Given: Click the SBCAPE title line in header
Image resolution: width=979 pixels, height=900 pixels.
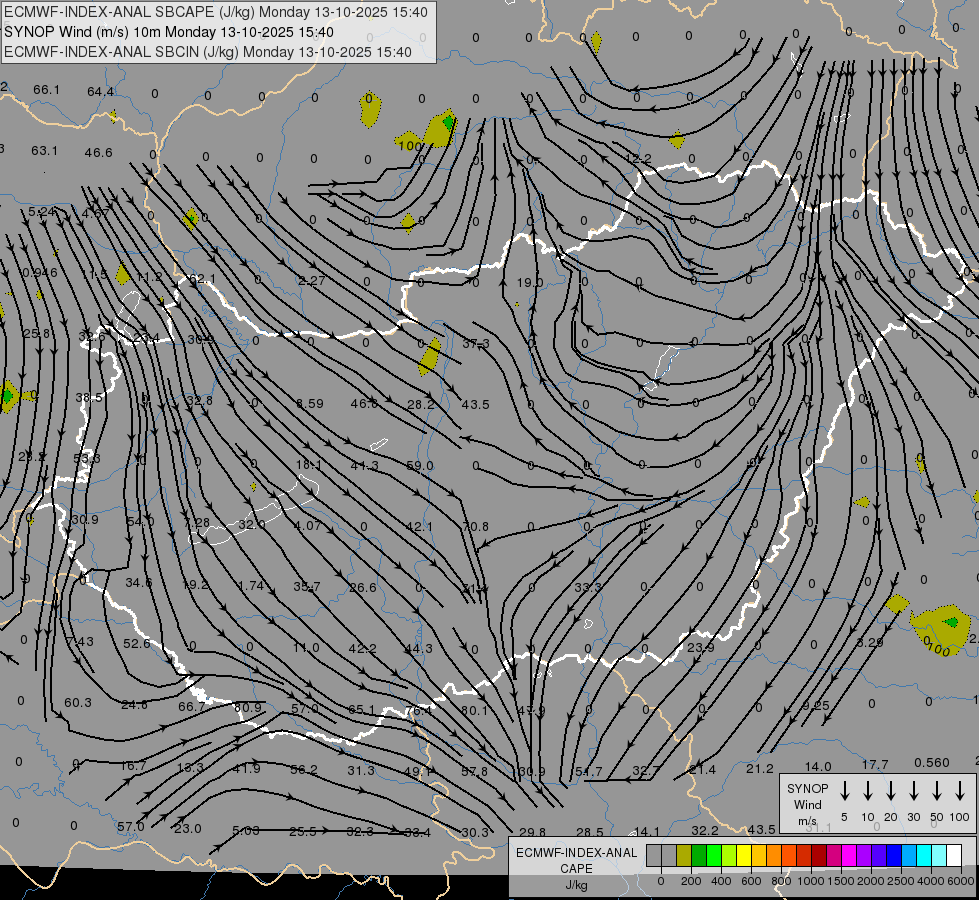Looking at the screenshot, I should (x=216, y=12).
